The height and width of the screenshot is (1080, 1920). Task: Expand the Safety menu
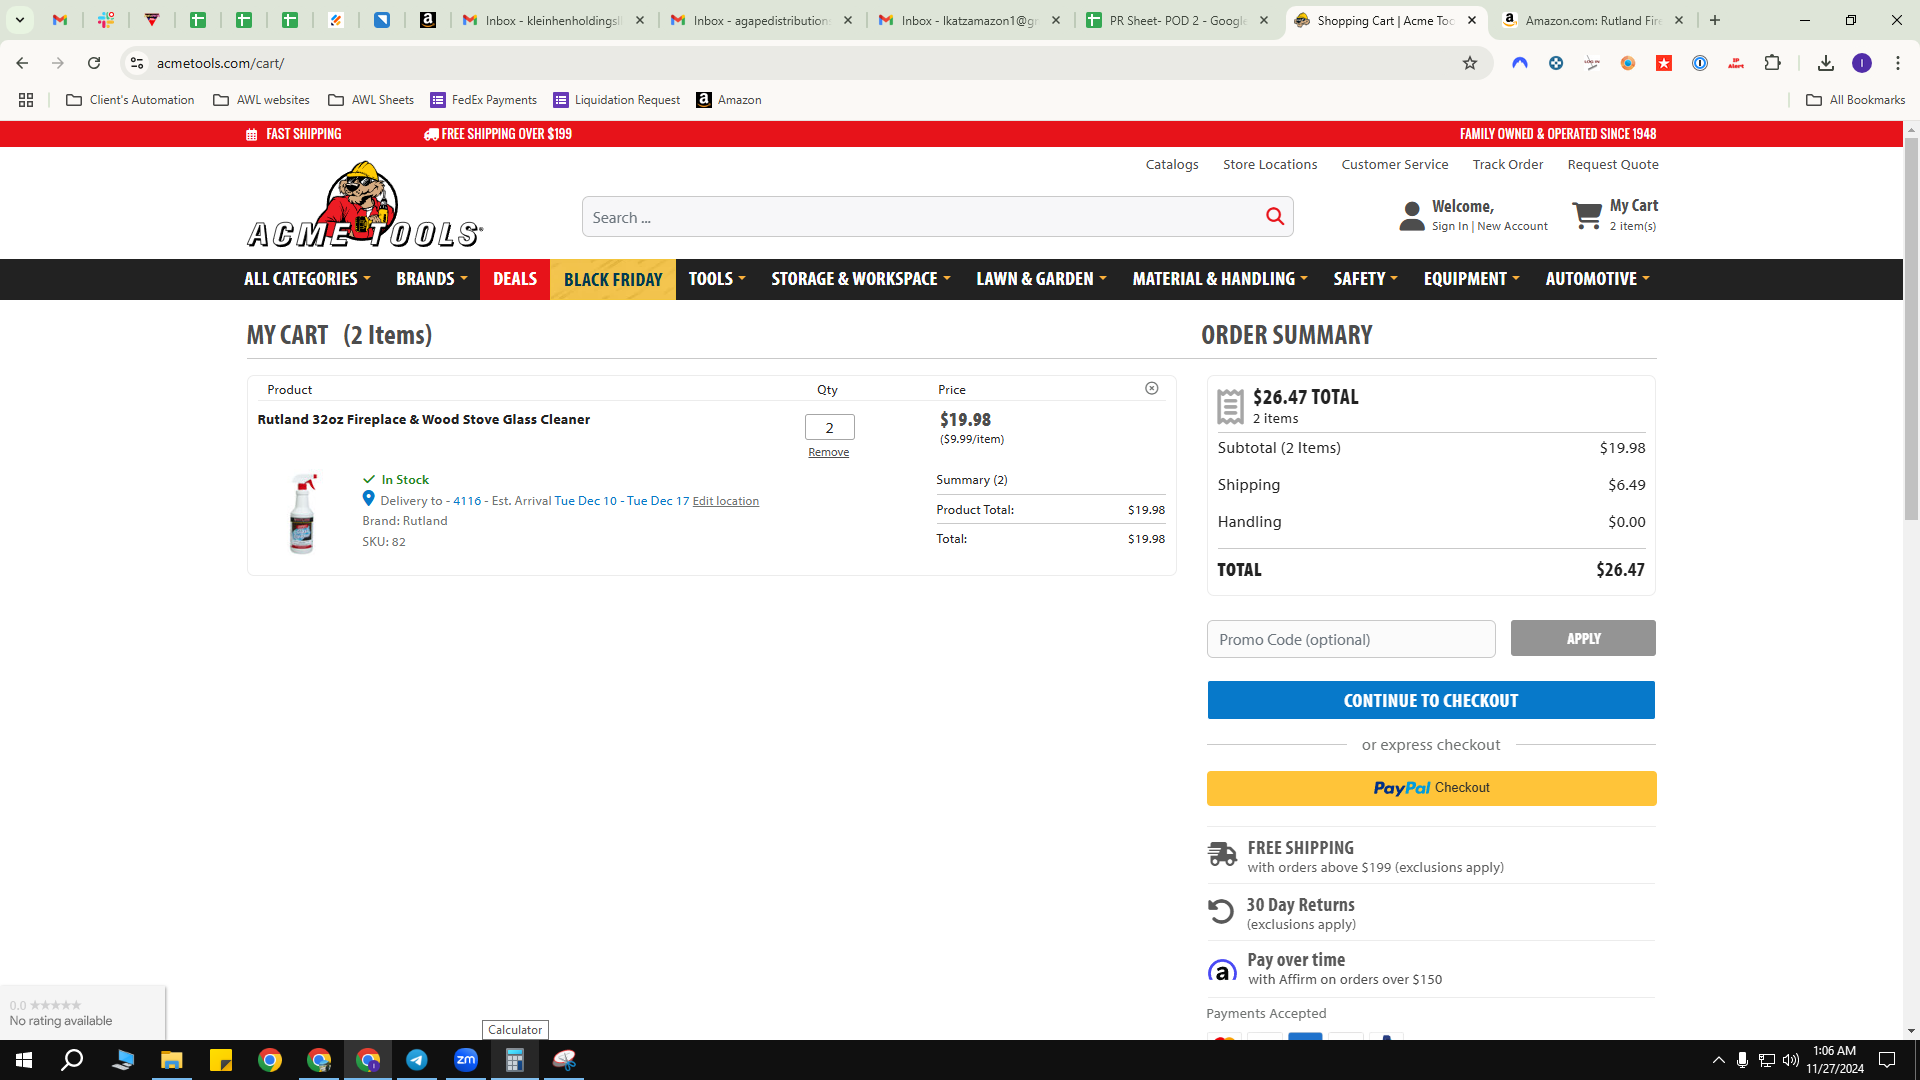pos(1365,279)
